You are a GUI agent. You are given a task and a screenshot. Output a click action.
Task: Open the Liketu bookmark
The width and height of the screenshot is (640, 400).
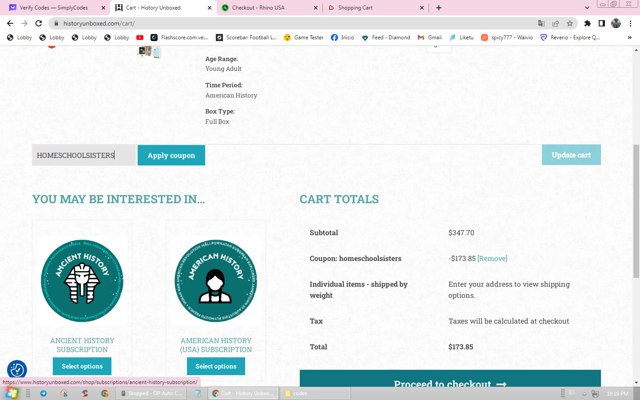click(462, 38)
